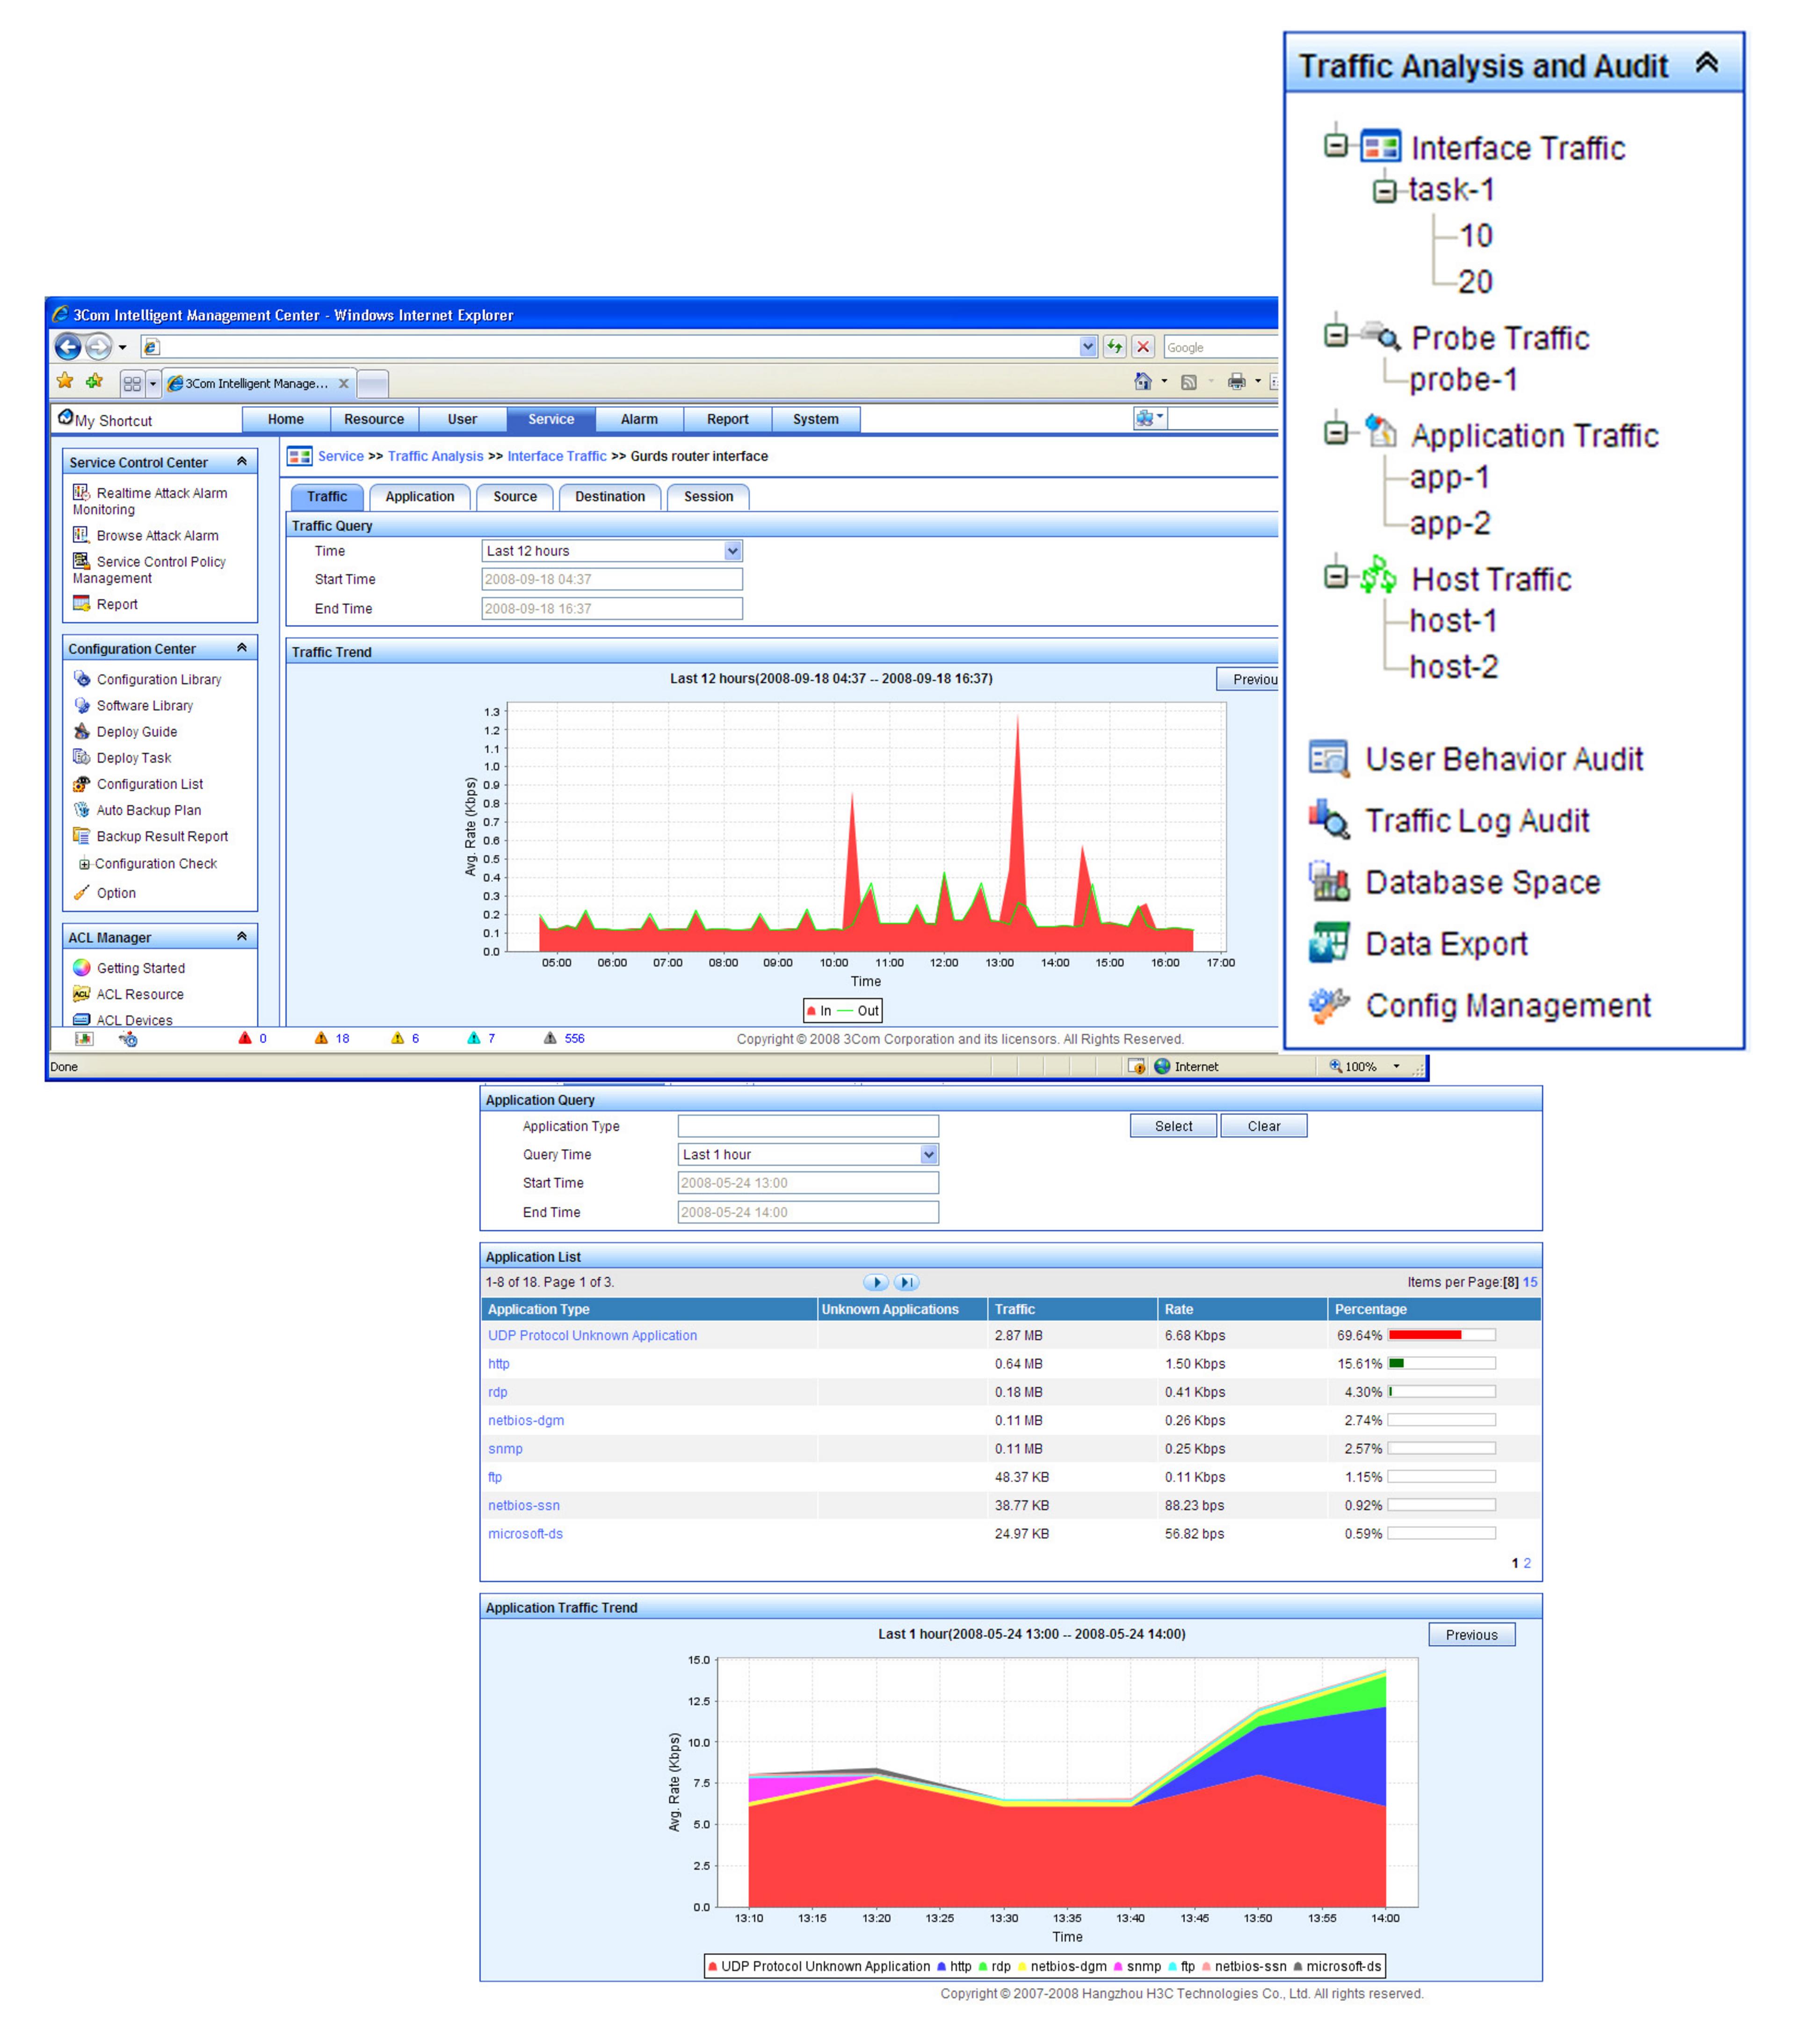Select the Deploy Guide wizard icon
The image size is (1796, 2044).
(82, 731)
